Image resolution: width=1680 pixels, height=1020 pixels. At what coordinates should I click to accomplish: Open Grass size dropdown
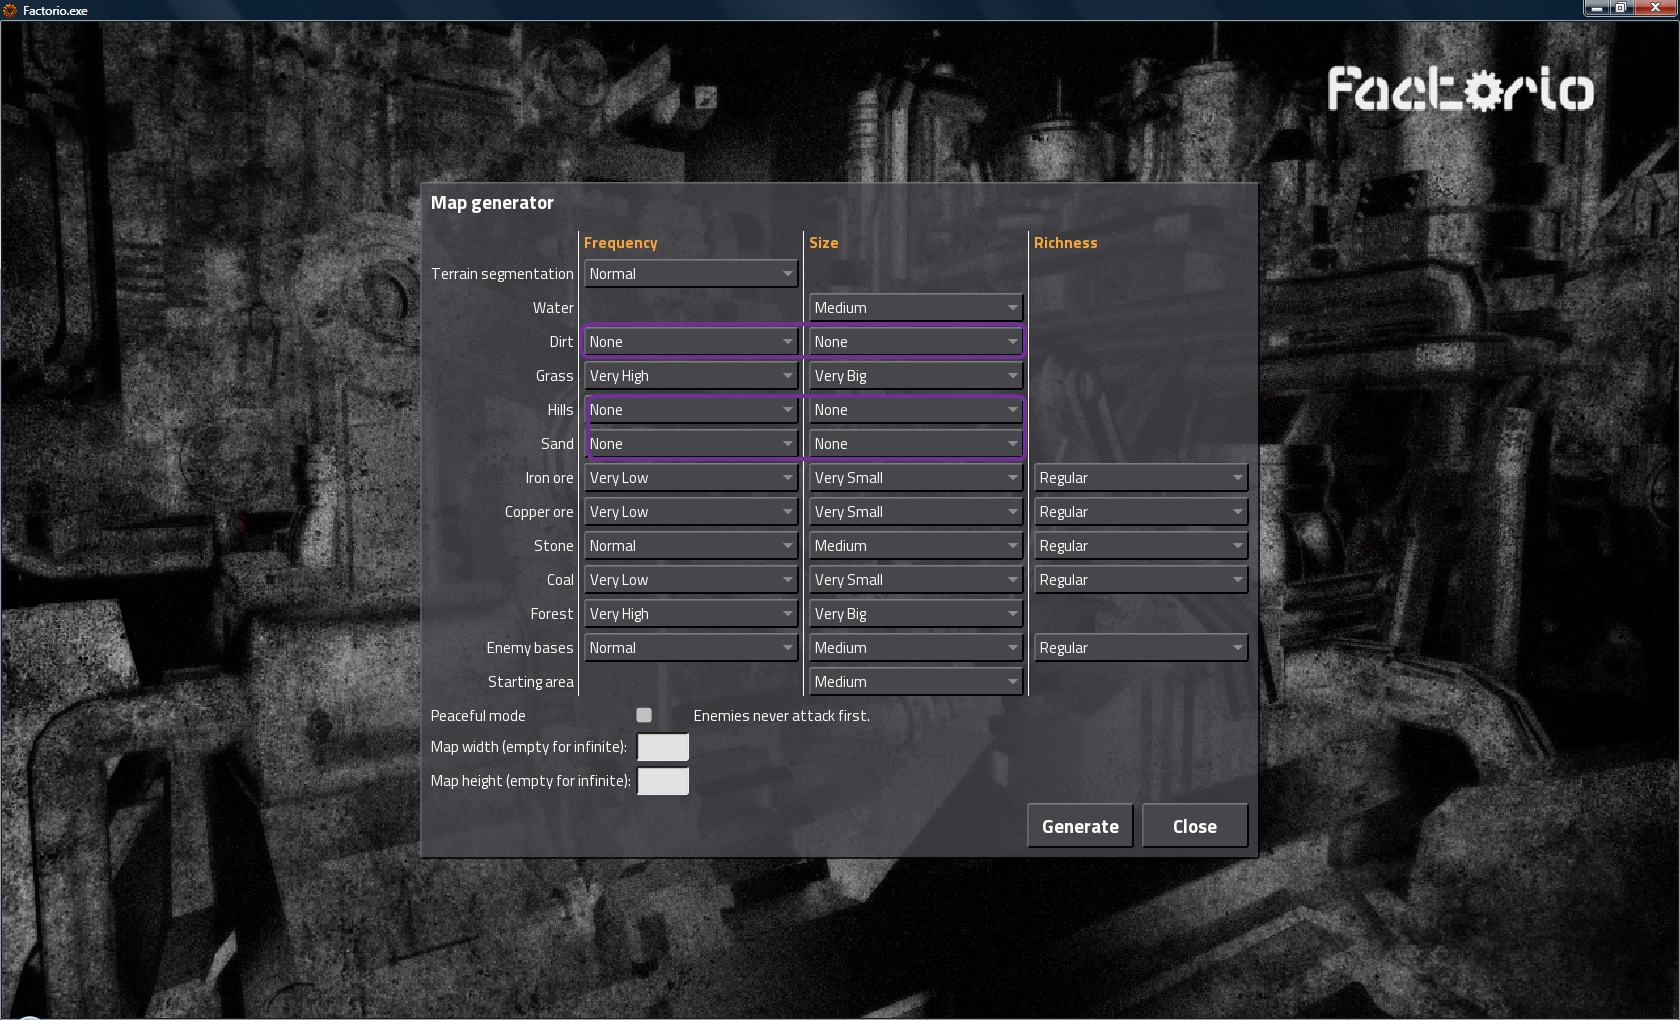point(916,376)
